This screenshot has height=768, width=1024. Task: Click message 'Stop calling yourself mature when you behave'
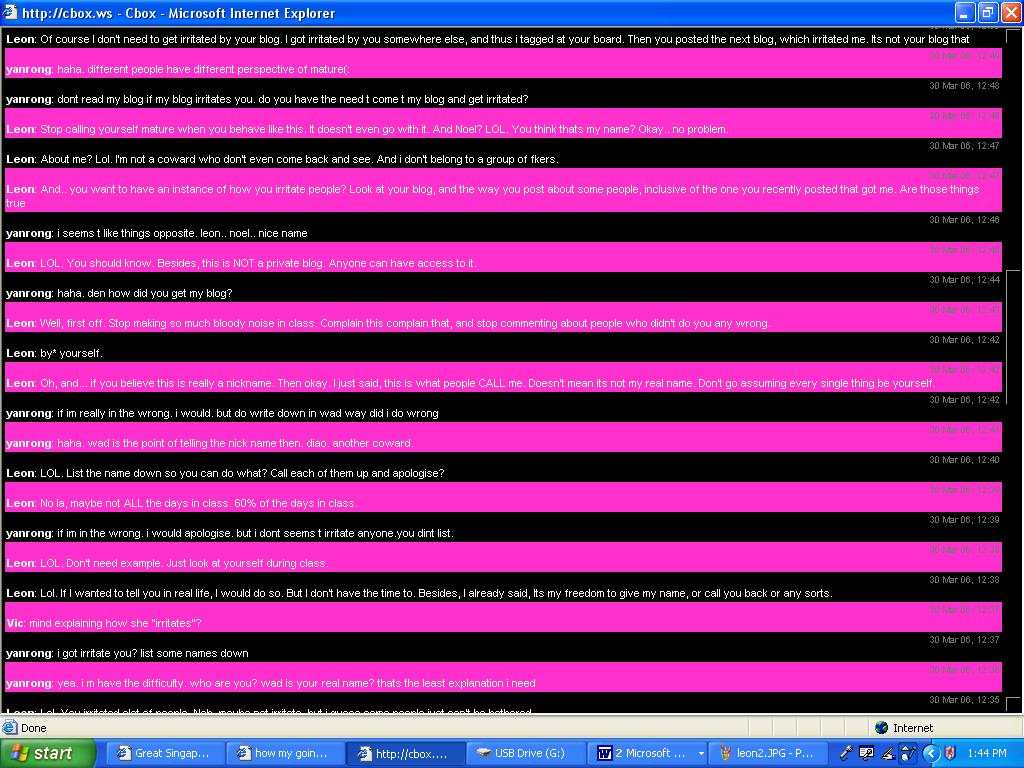[x=384, y=129]
